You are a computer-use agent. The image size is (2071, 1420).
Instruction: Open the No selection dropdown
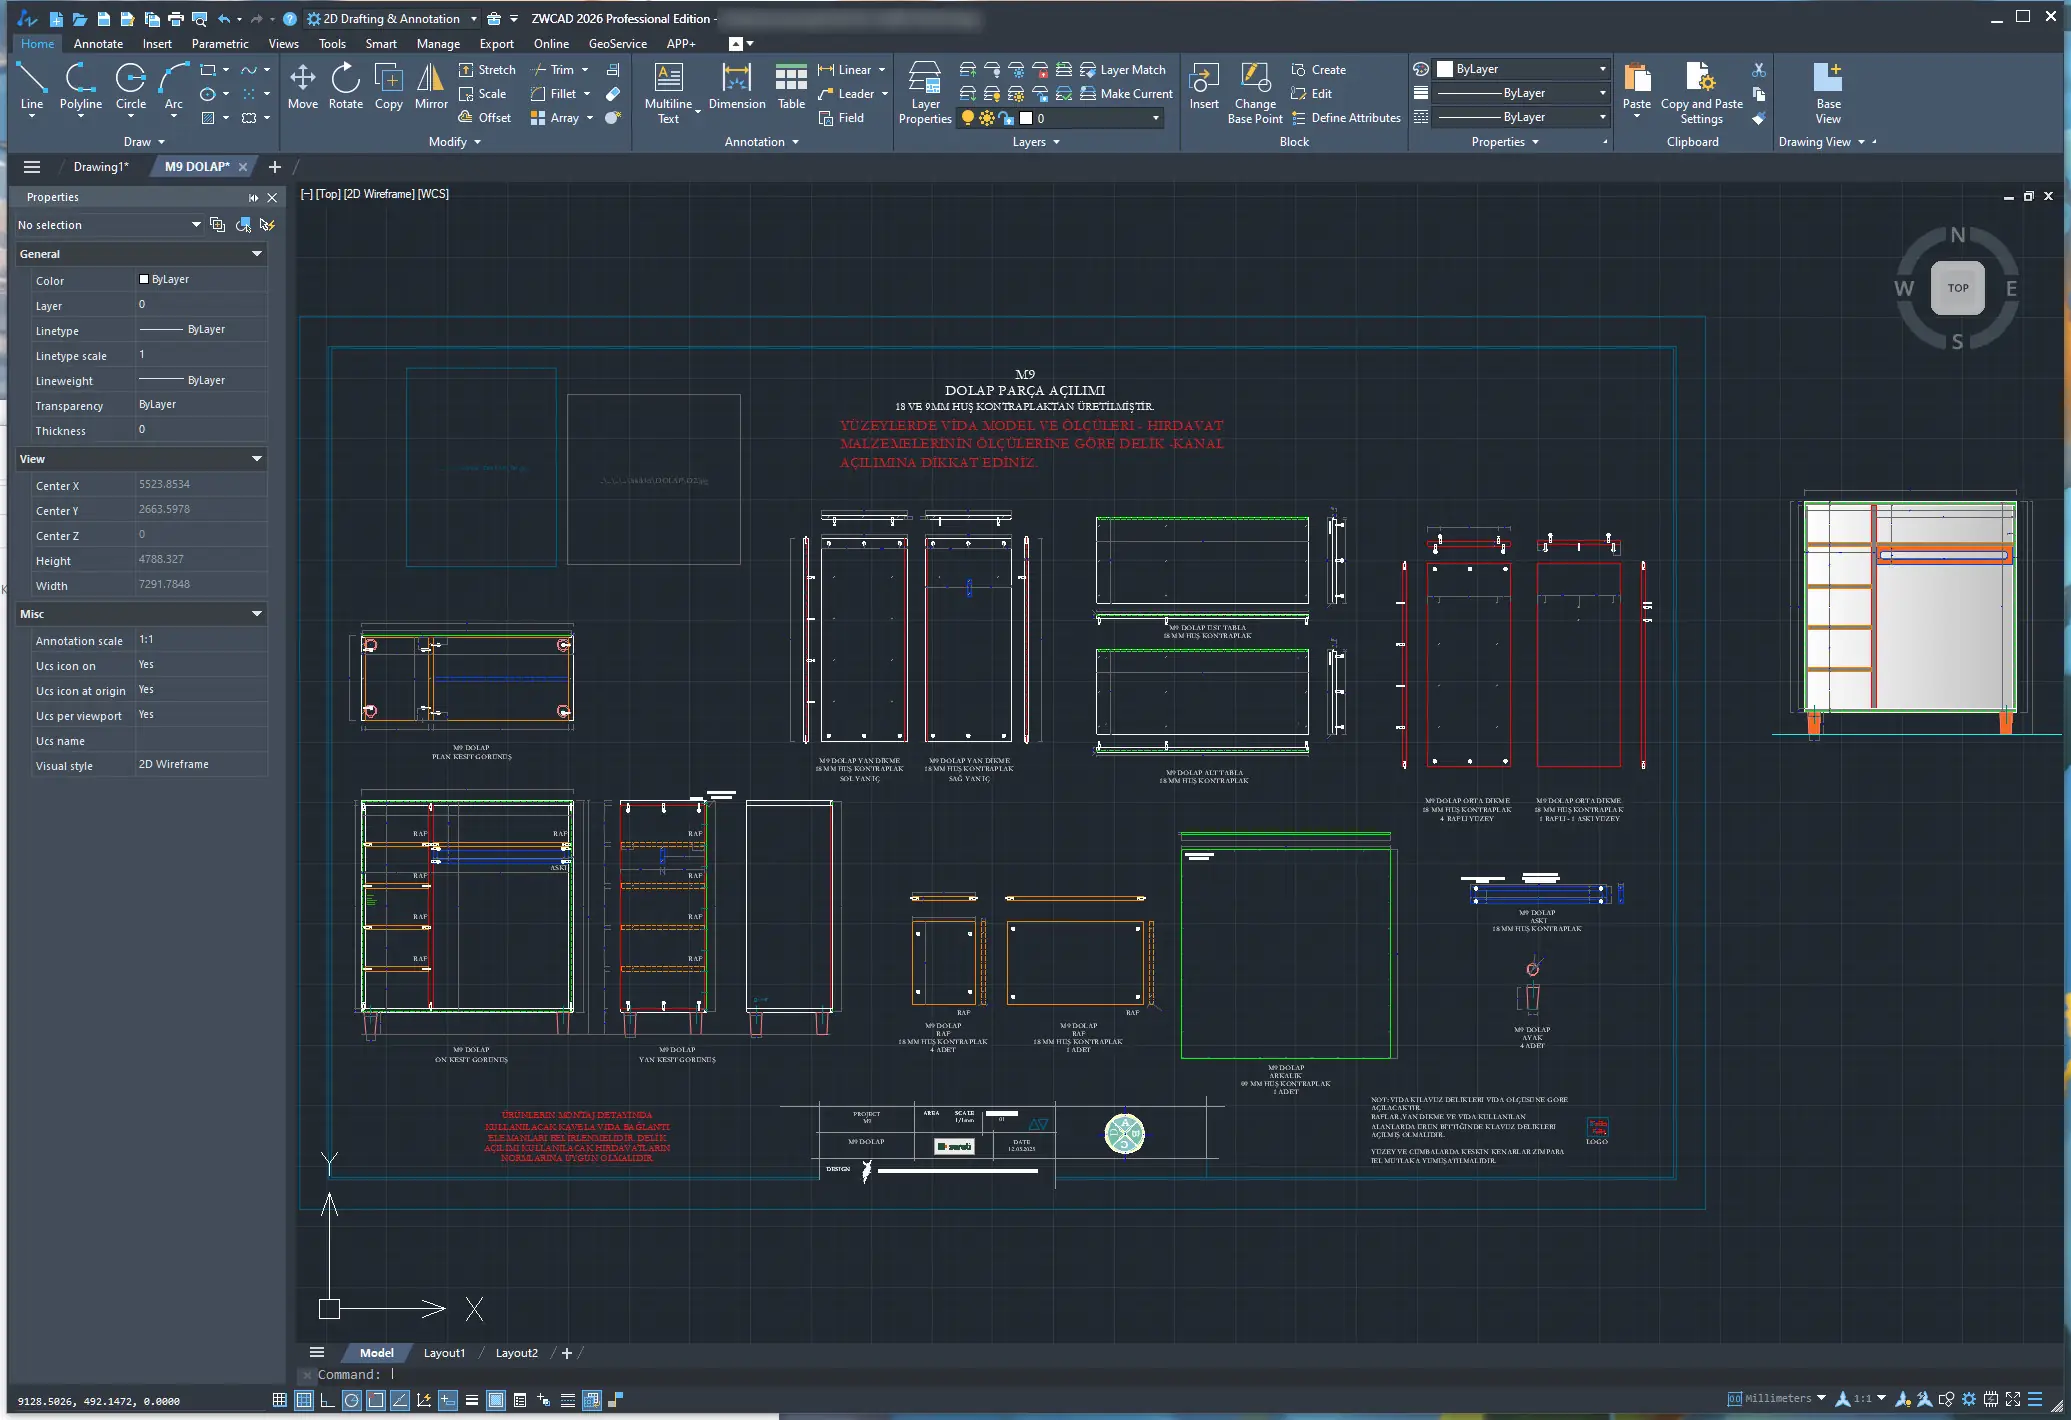point(196,225)
